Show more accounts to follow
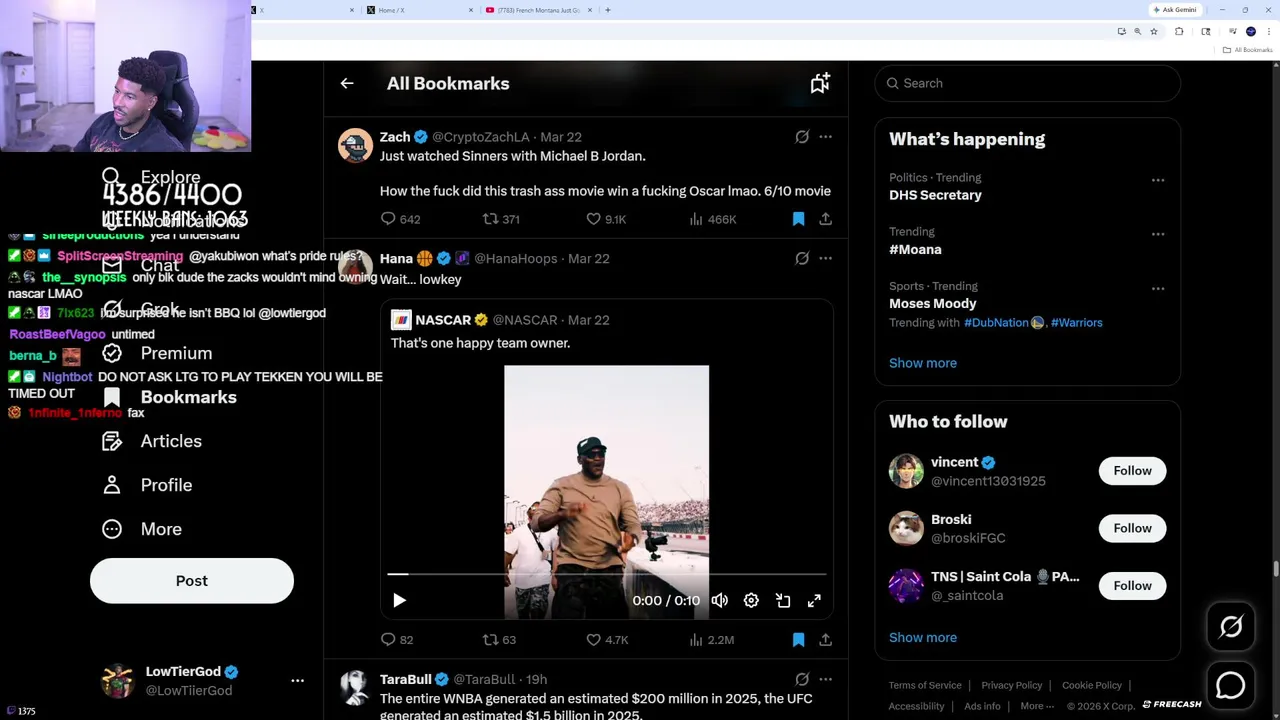 [x=923, y=637]
